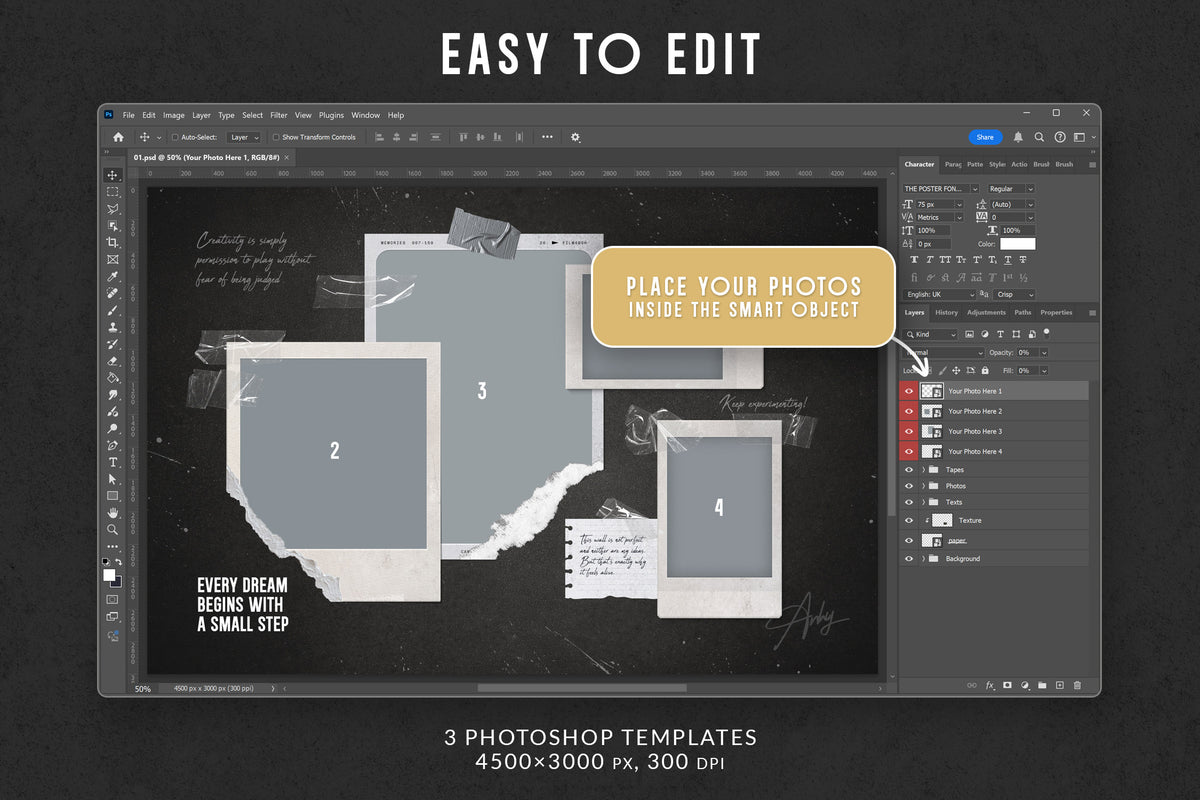Enable the Auto-Select checkbox
Viewport: 1200px width, 800px height.
pyautogui.click(x=175, y=137)
